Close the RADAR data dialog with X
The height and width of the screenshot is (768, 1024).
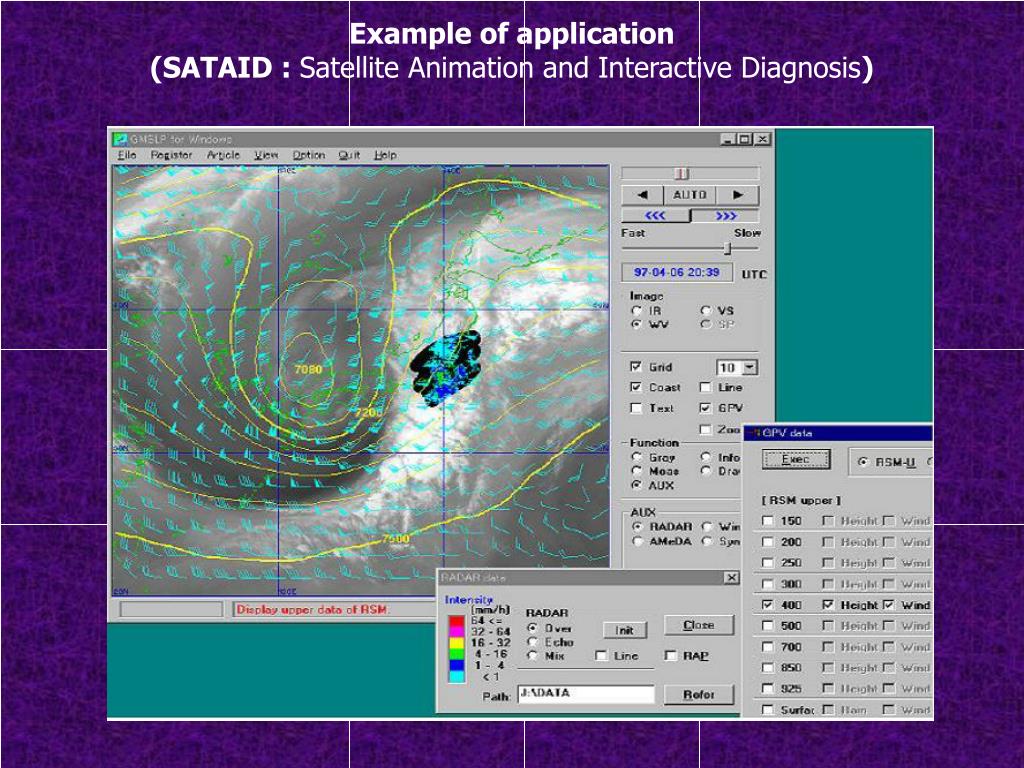(731, 577)
